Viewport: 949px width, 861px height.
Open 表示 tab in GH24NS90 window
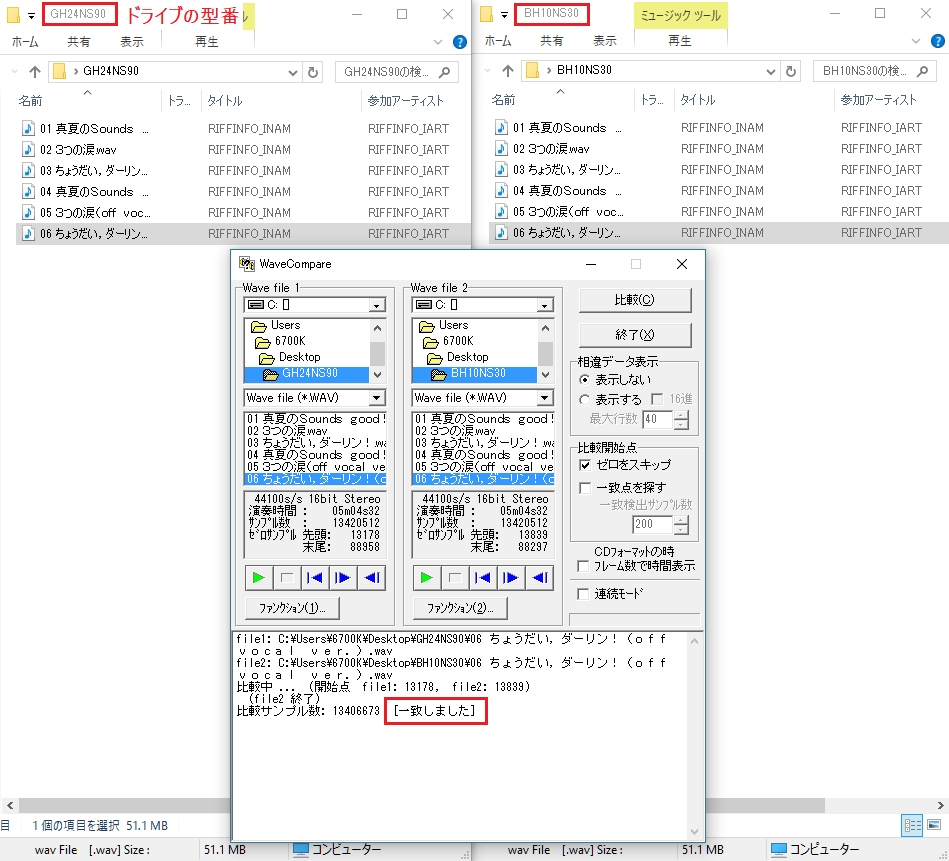[x=131, y=42]
